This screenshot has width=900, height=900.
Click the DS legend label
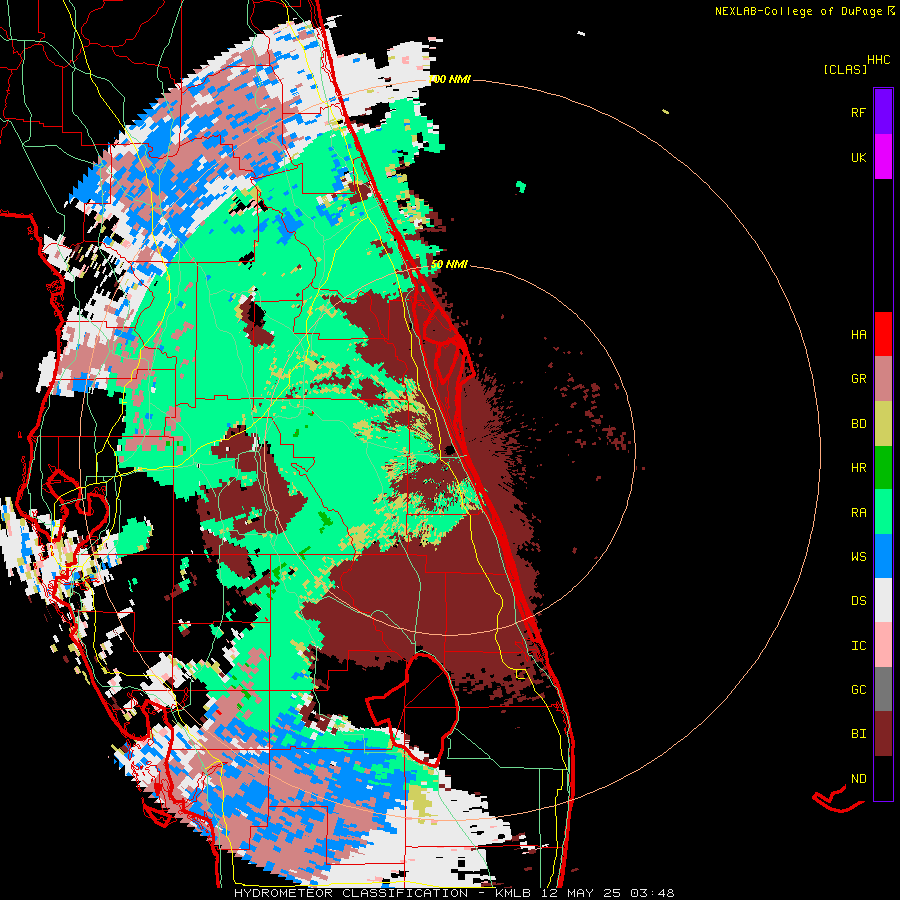click(x=858, y=601)
